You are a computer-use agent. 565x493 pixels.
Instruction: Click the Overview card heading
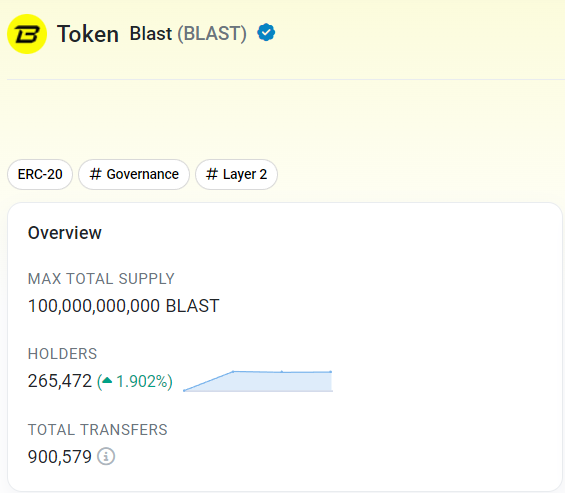coord(65,233)
